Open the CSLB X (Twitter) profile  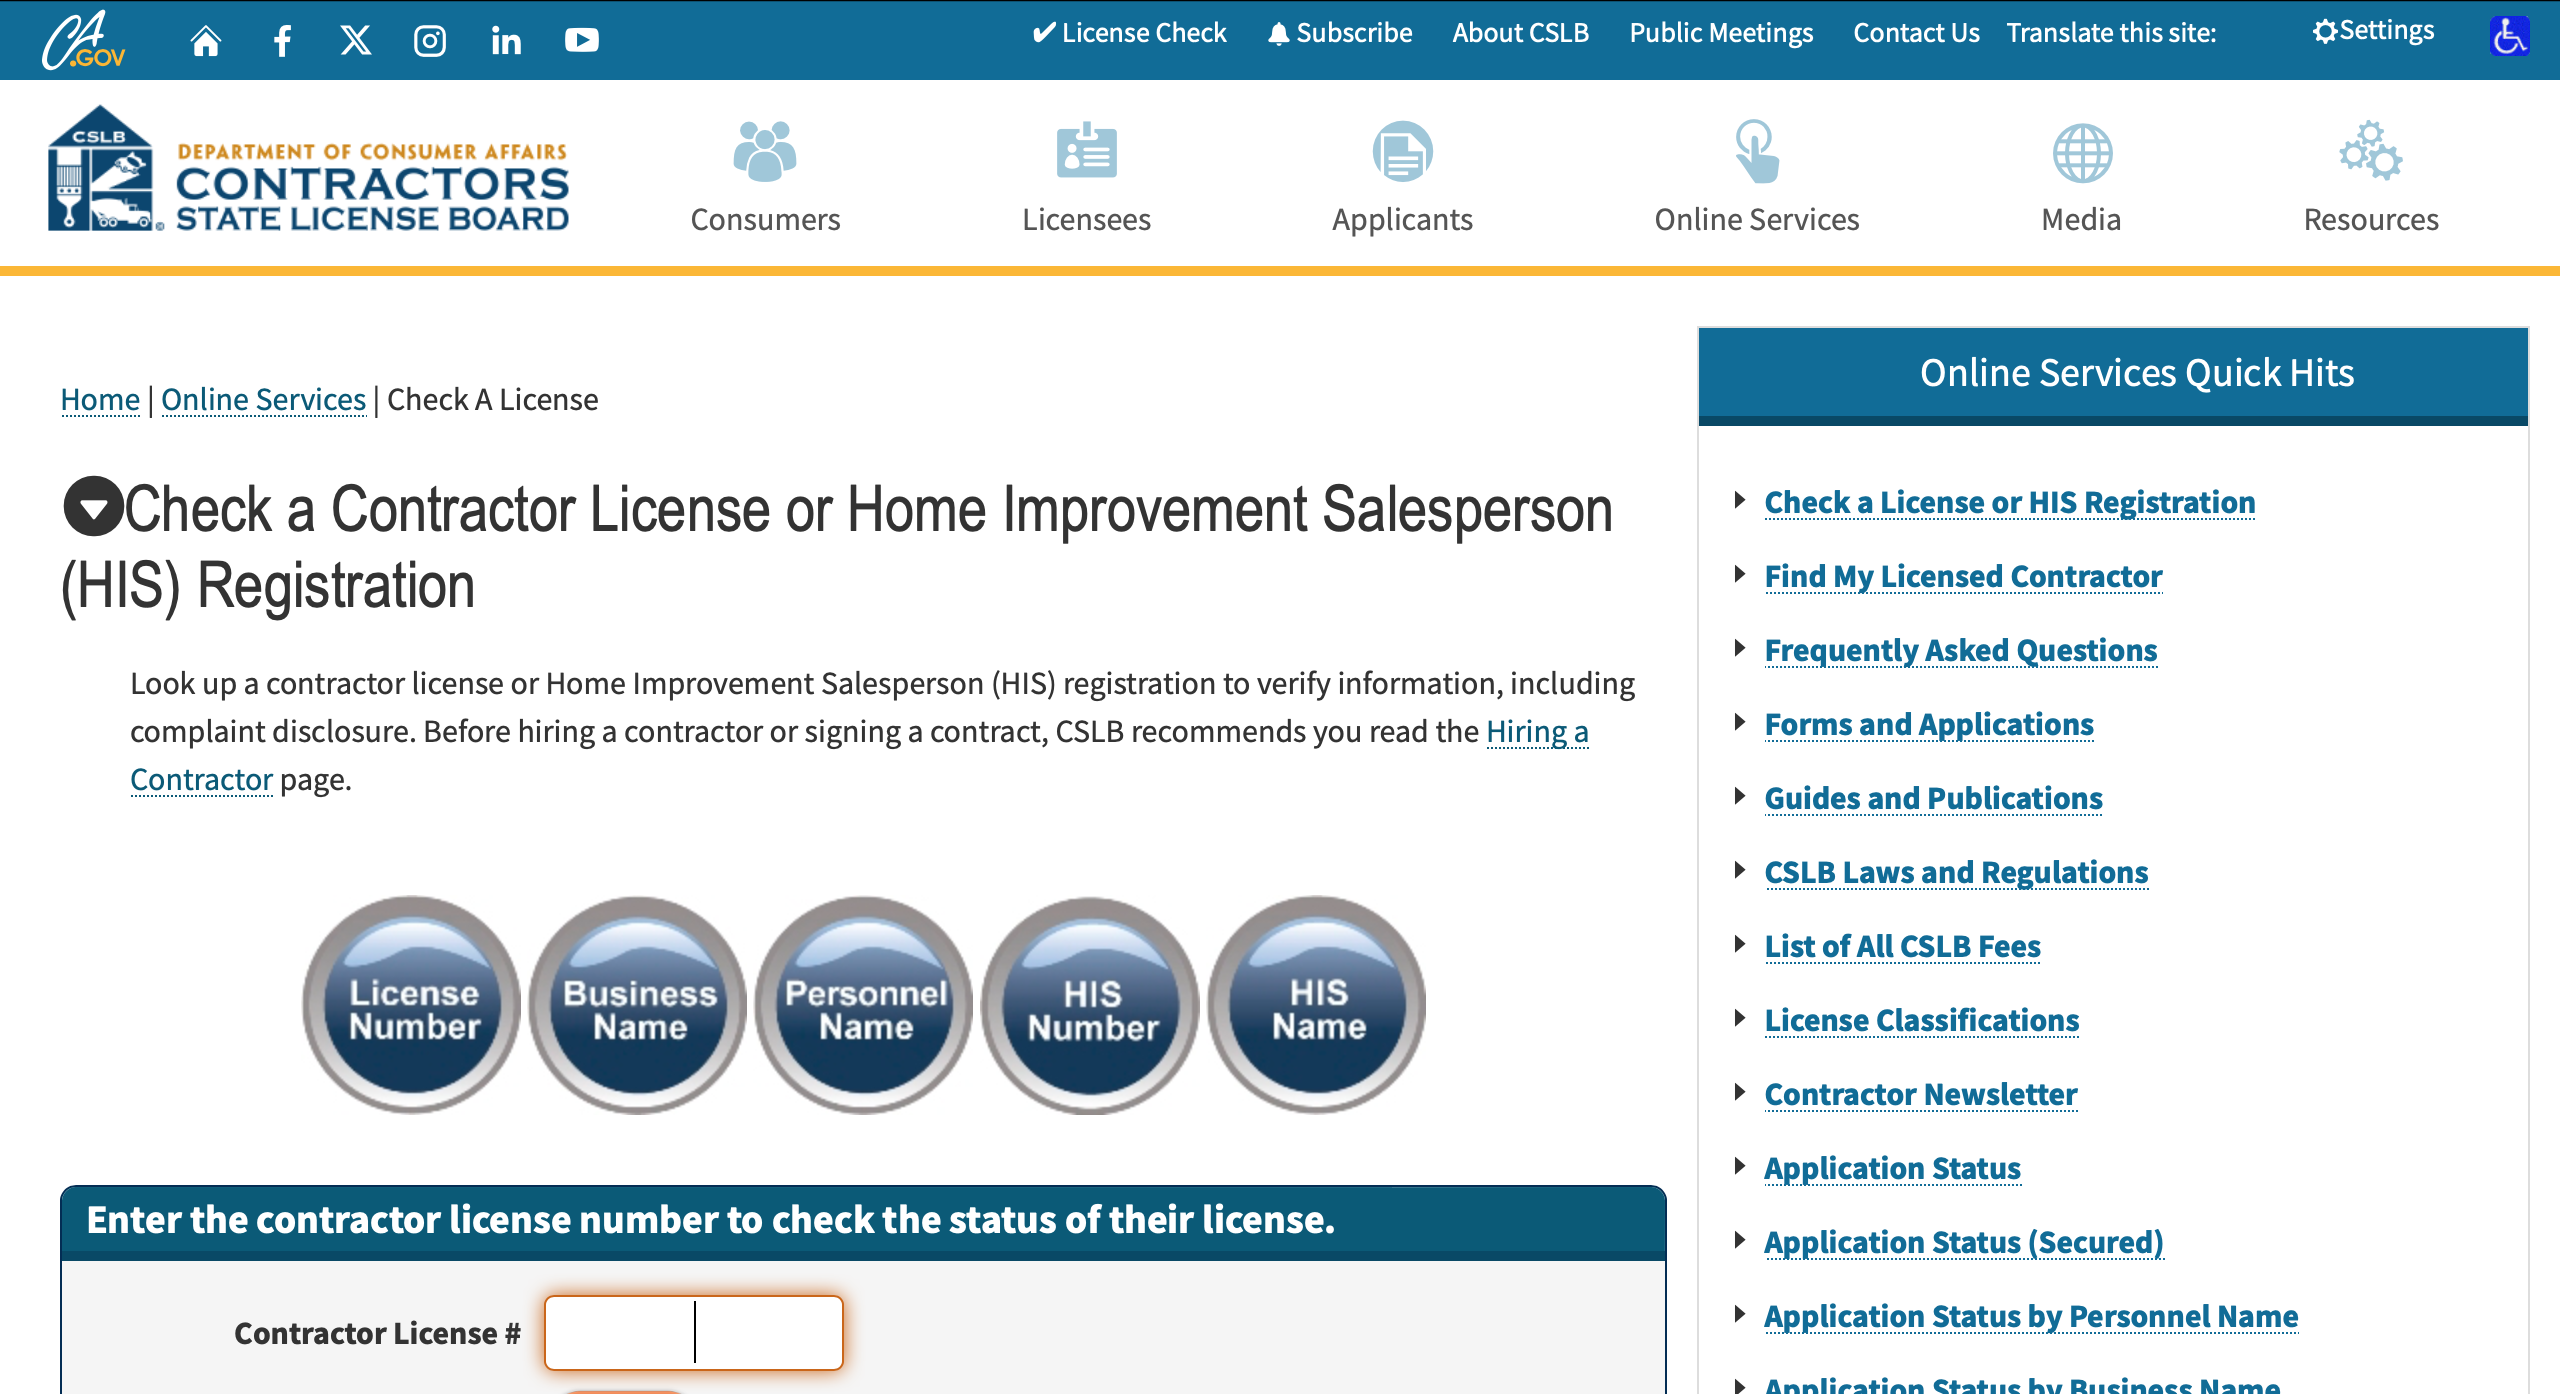pyautogui.click(x=356, y=40)
